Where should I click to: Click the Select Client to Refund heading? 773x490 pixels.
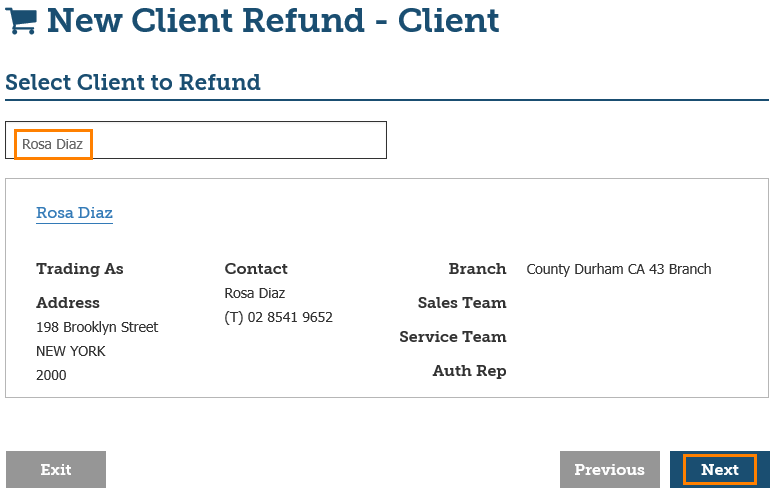click(x=133, y=83)
